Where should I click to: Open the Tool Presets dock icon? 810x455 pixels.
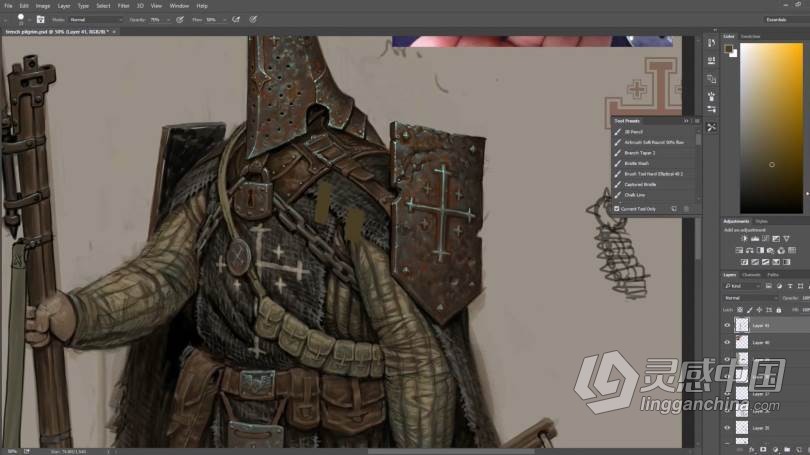pyautogui.click(x=711, y=127)
